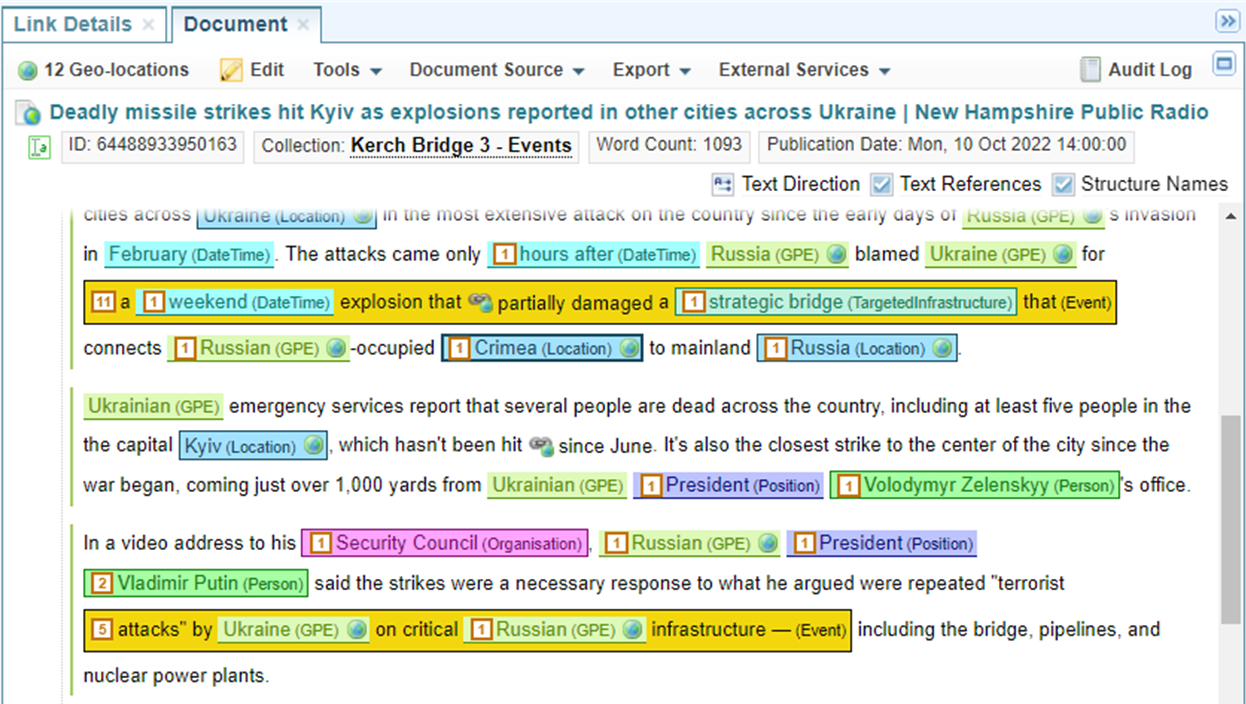1246x704 pixels.
Task: Click count badge on strategic bridge
Action: pyautogui.click(x=694, y=302)
